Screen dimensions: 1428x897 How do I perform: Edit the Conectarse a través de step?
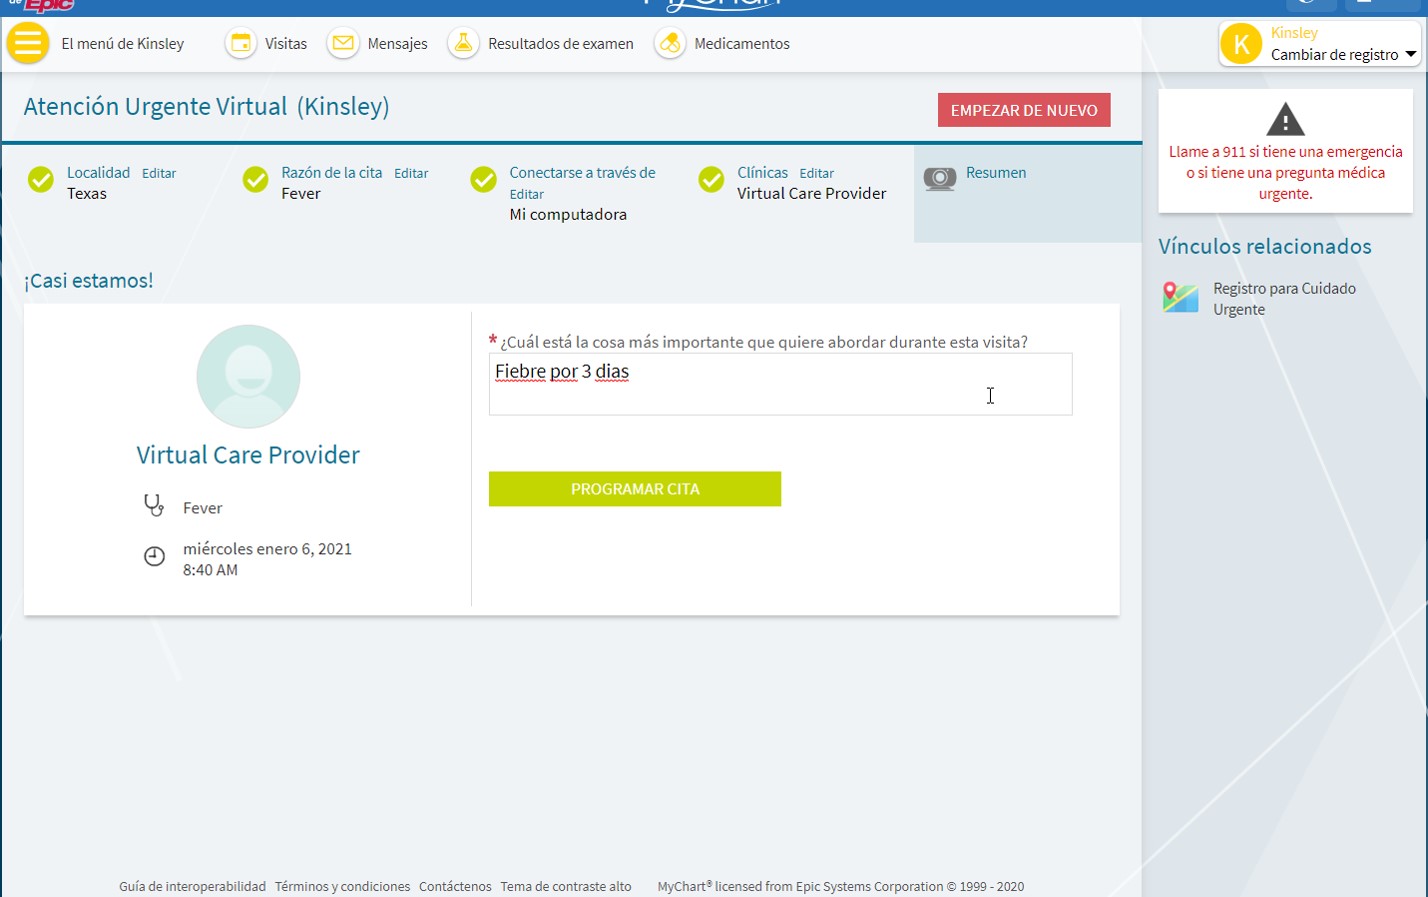[526, 195]
